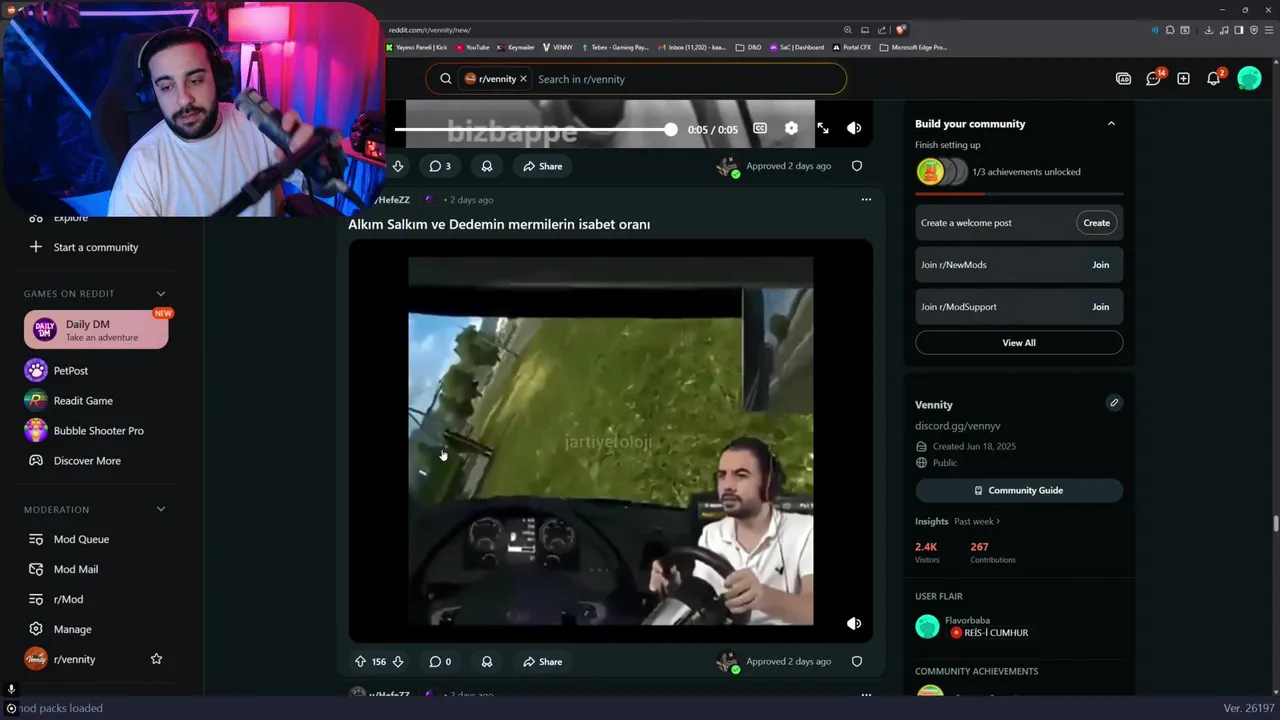
Task: Click the page vertical scrollbar thumb
Action: [x=1275, y=524]
